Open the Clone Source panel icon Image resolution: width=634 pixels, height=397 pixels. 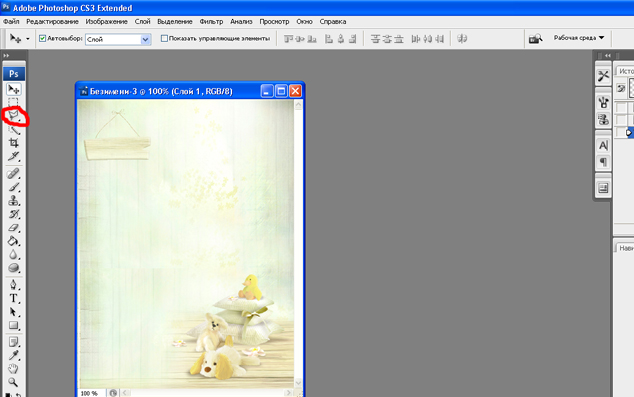point(603,120)
